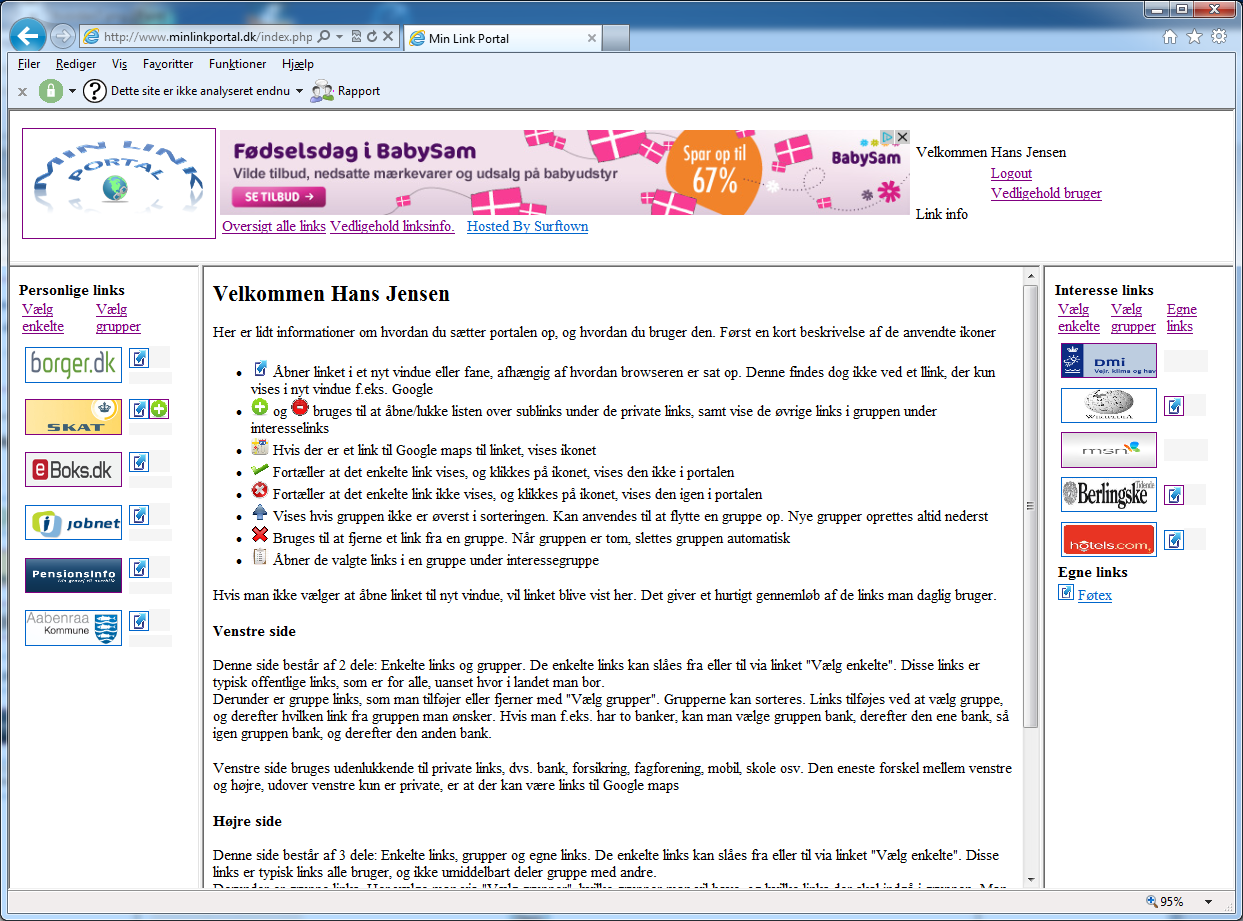This screenshot has height=921, width=1243.
Task: Click the SE TILBUD button in the ad
Action: coord(280,197)
